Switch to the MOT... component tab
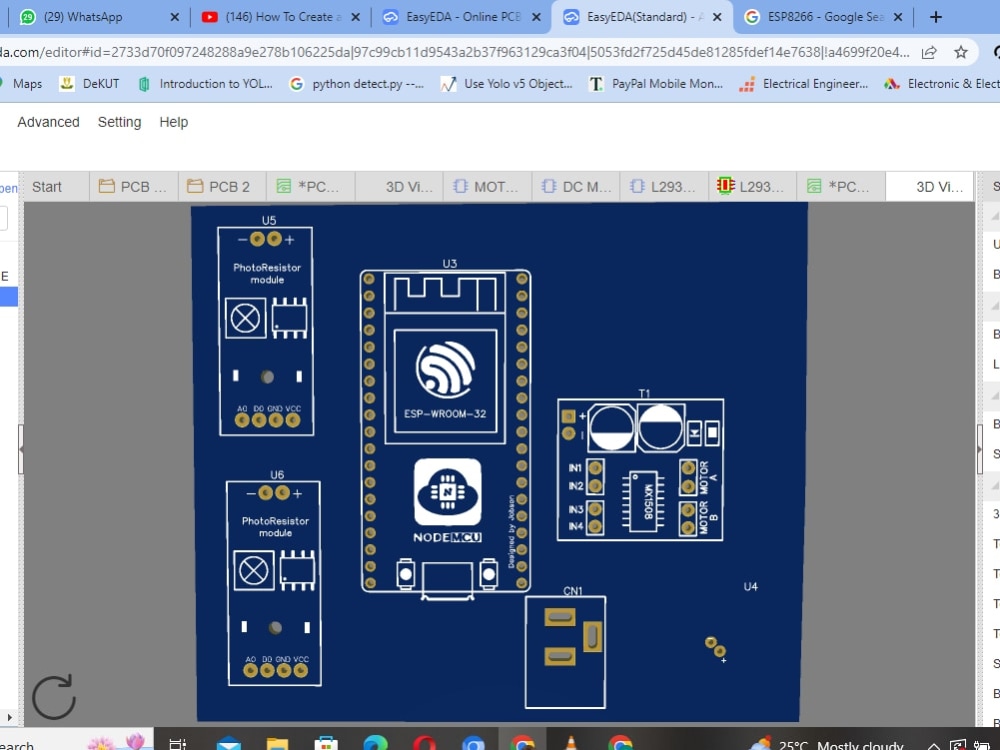This screenshot has width=1000, height=750. (x=487, y=187)
